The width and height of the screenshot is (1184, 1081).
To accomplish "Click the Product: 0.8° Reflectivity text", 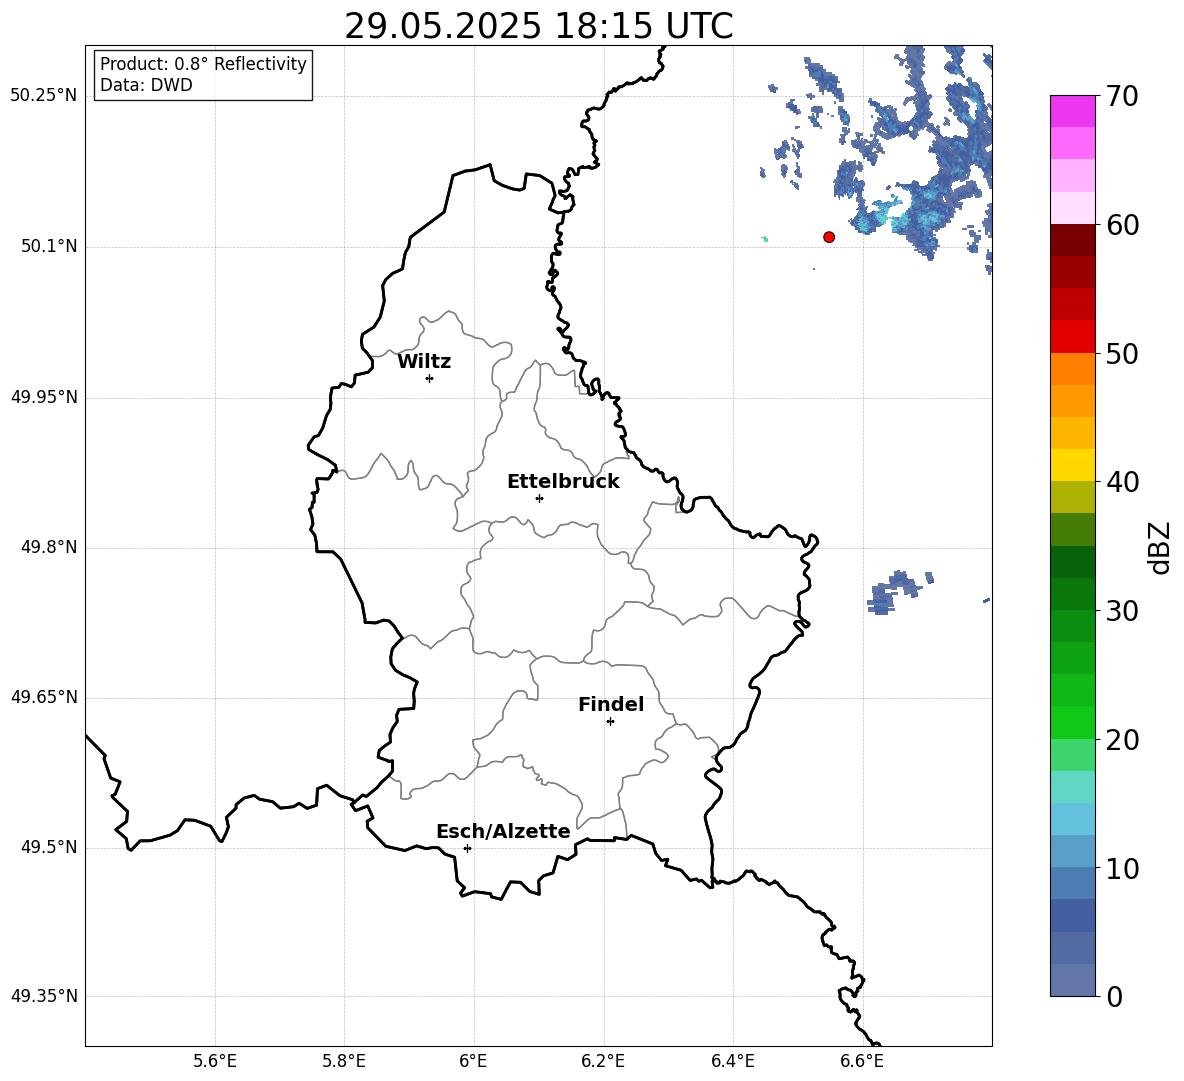I will (x=203, y=64).
